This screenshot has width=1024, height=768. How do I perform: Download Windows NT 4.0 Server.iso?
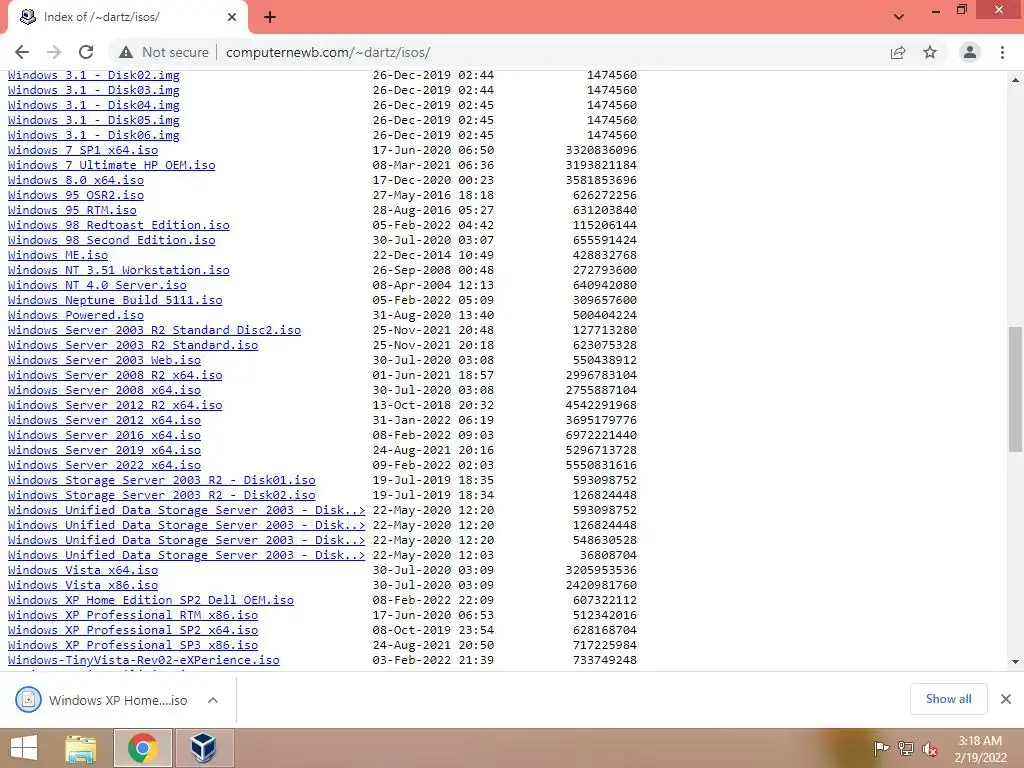pos(97,285)
